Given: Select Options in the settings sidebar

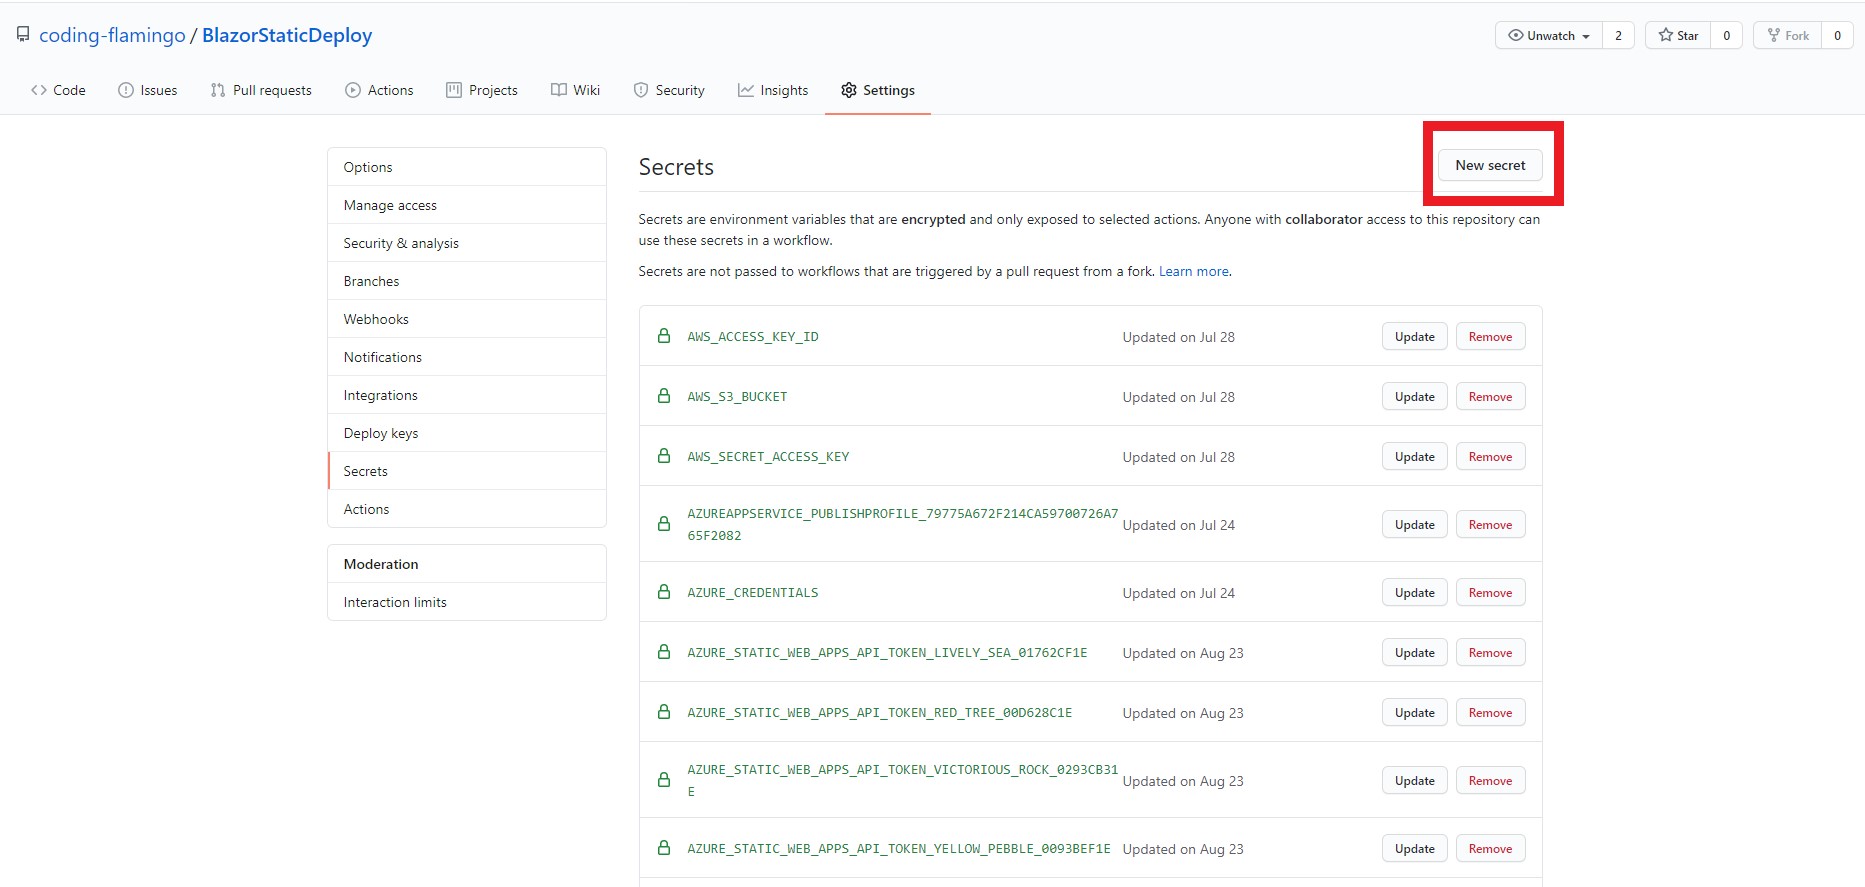Looking at the screenshot, I should coord(467,167).
